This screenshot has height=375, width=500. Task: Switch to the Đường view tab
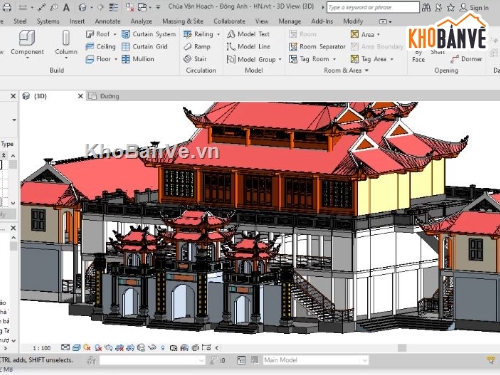pyautogui.click(x=103, y=96)
